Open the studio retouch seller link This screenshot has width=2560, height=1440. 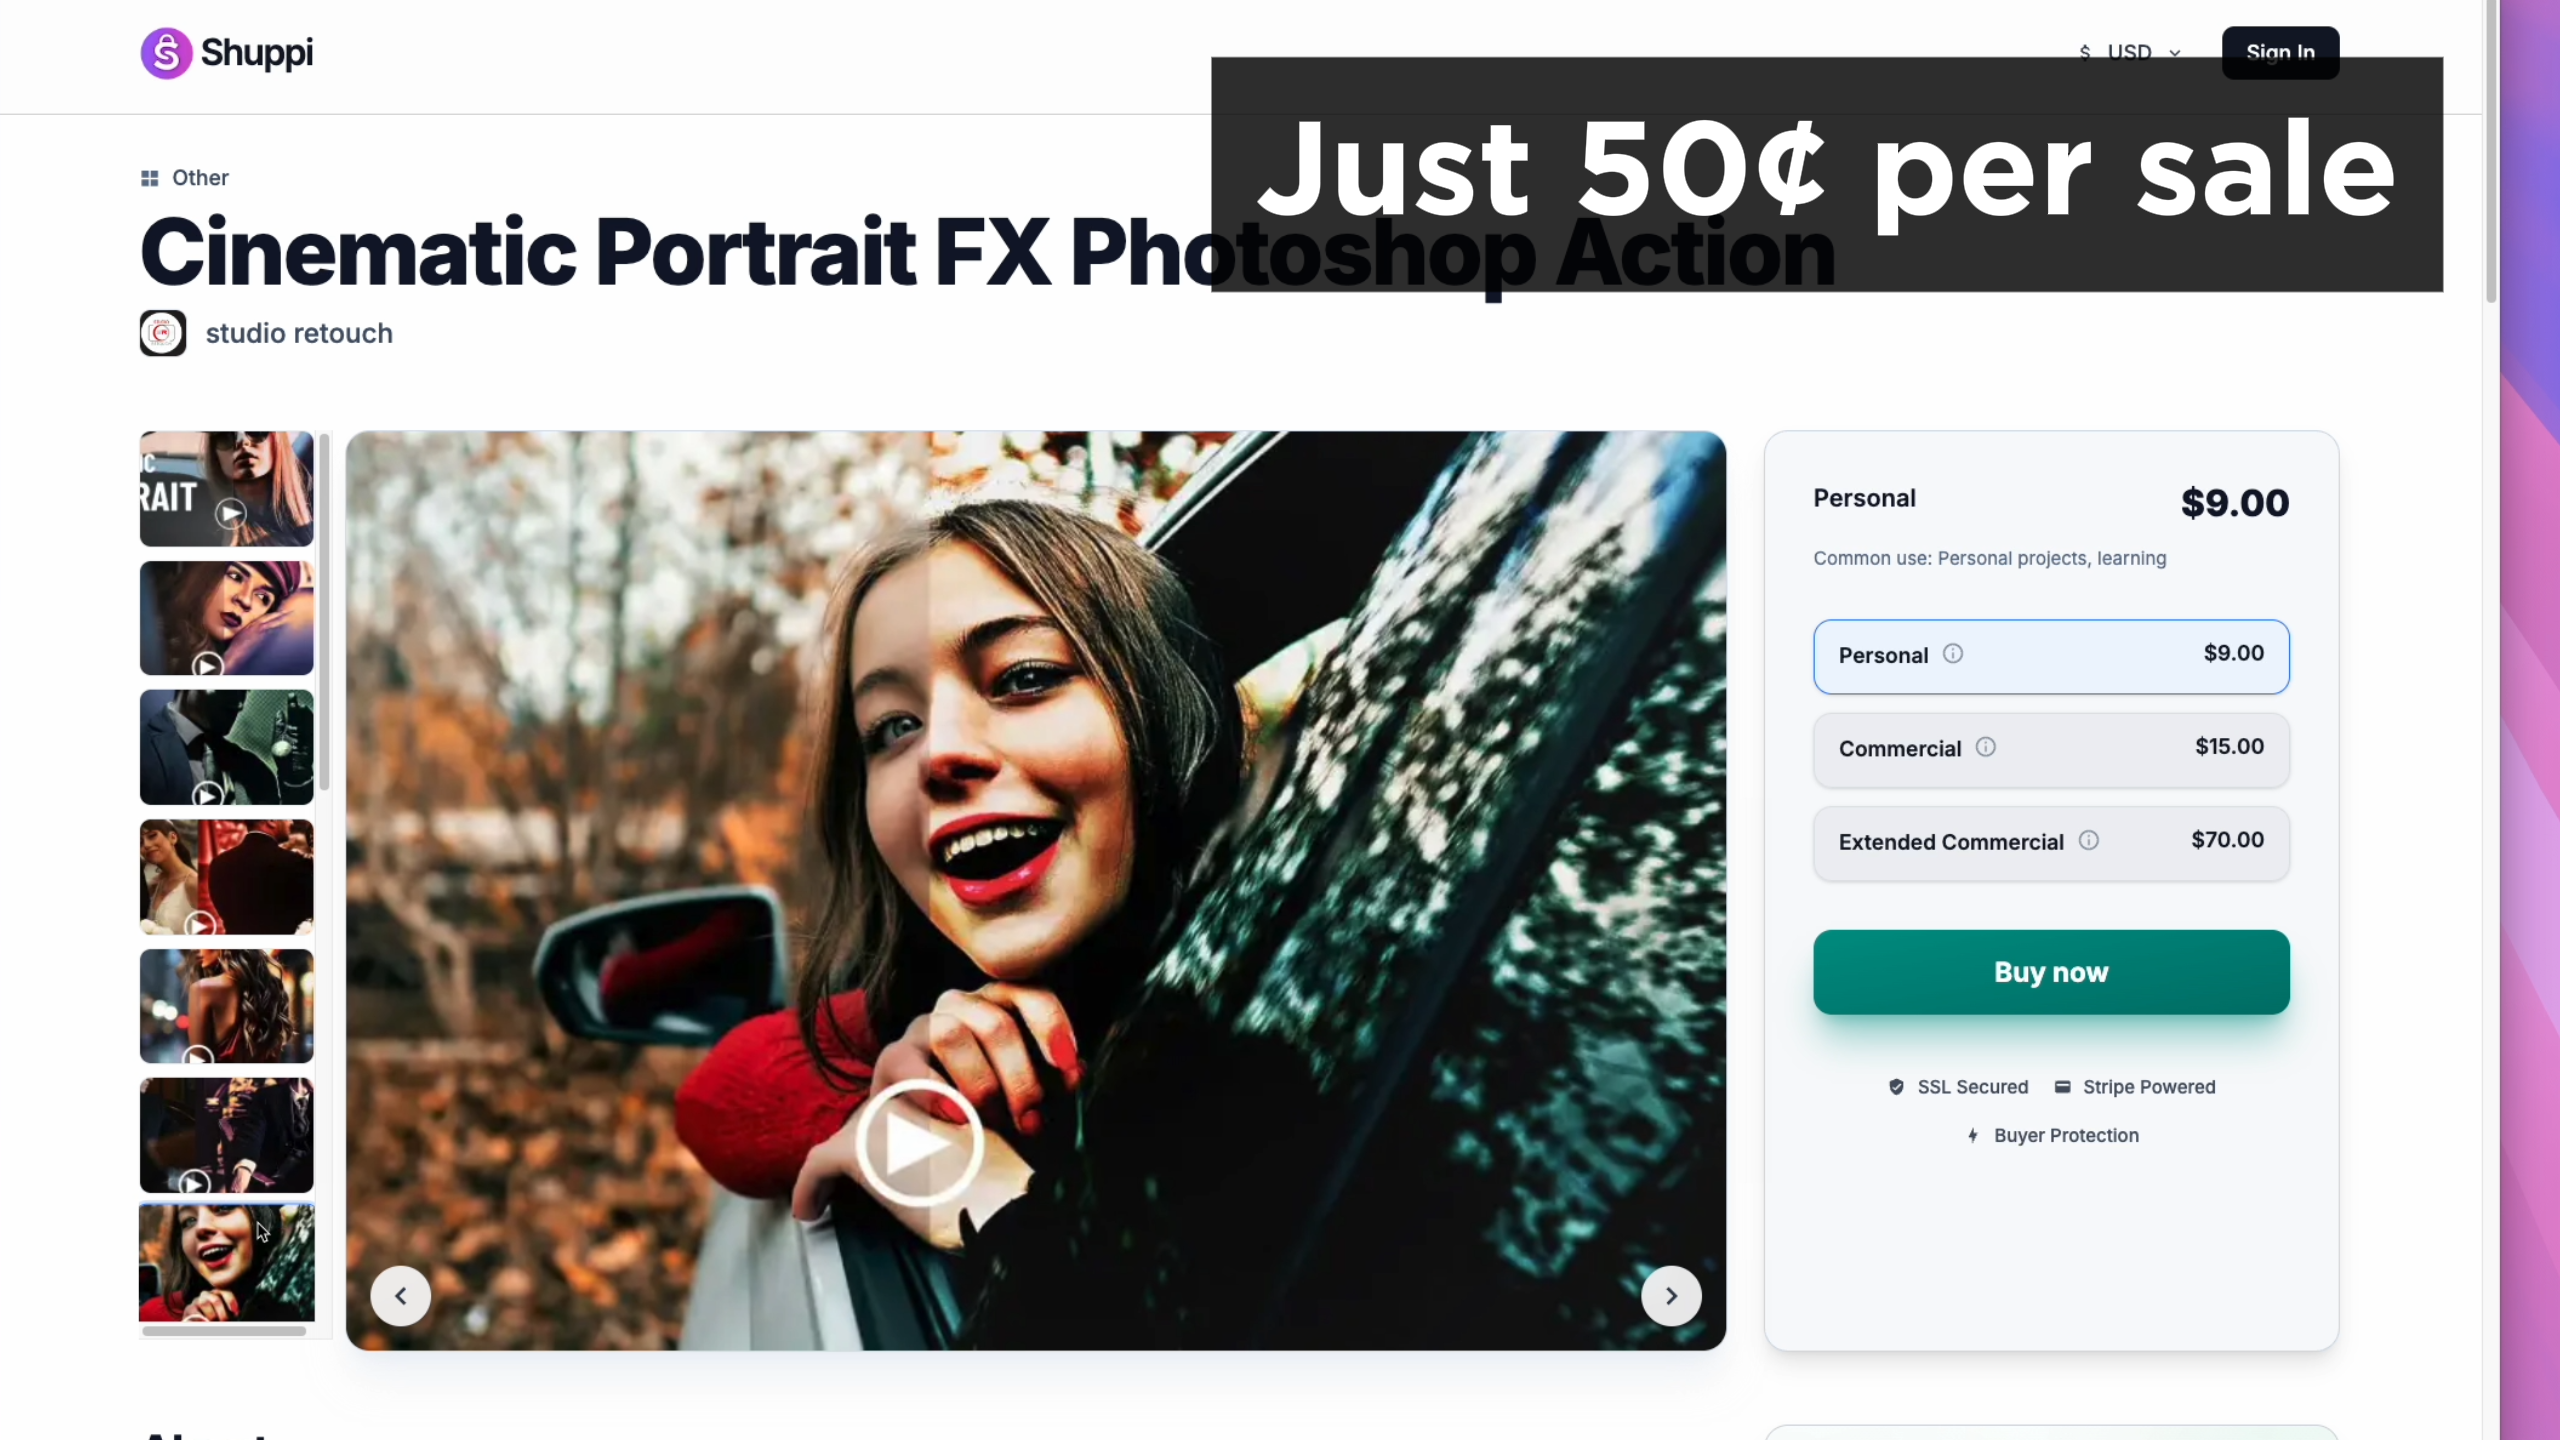(299, 334)
